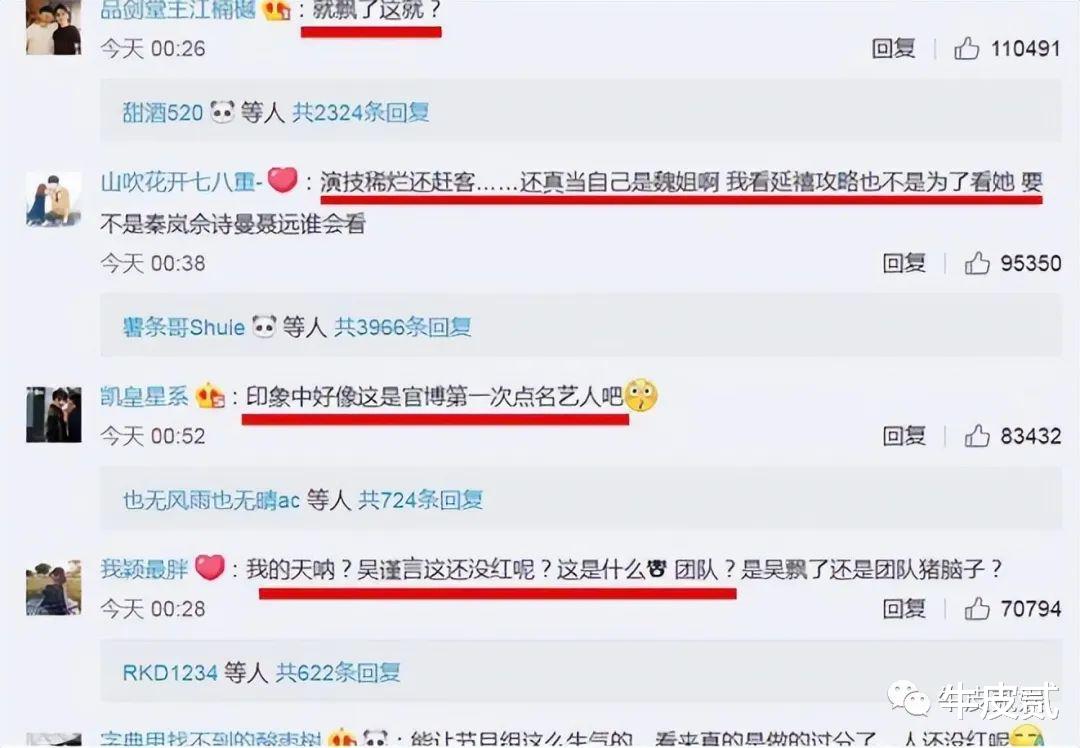Open the profile of 我颖最胖
The width and height of the screenshot is (1080, 748).
coord(144,569)
